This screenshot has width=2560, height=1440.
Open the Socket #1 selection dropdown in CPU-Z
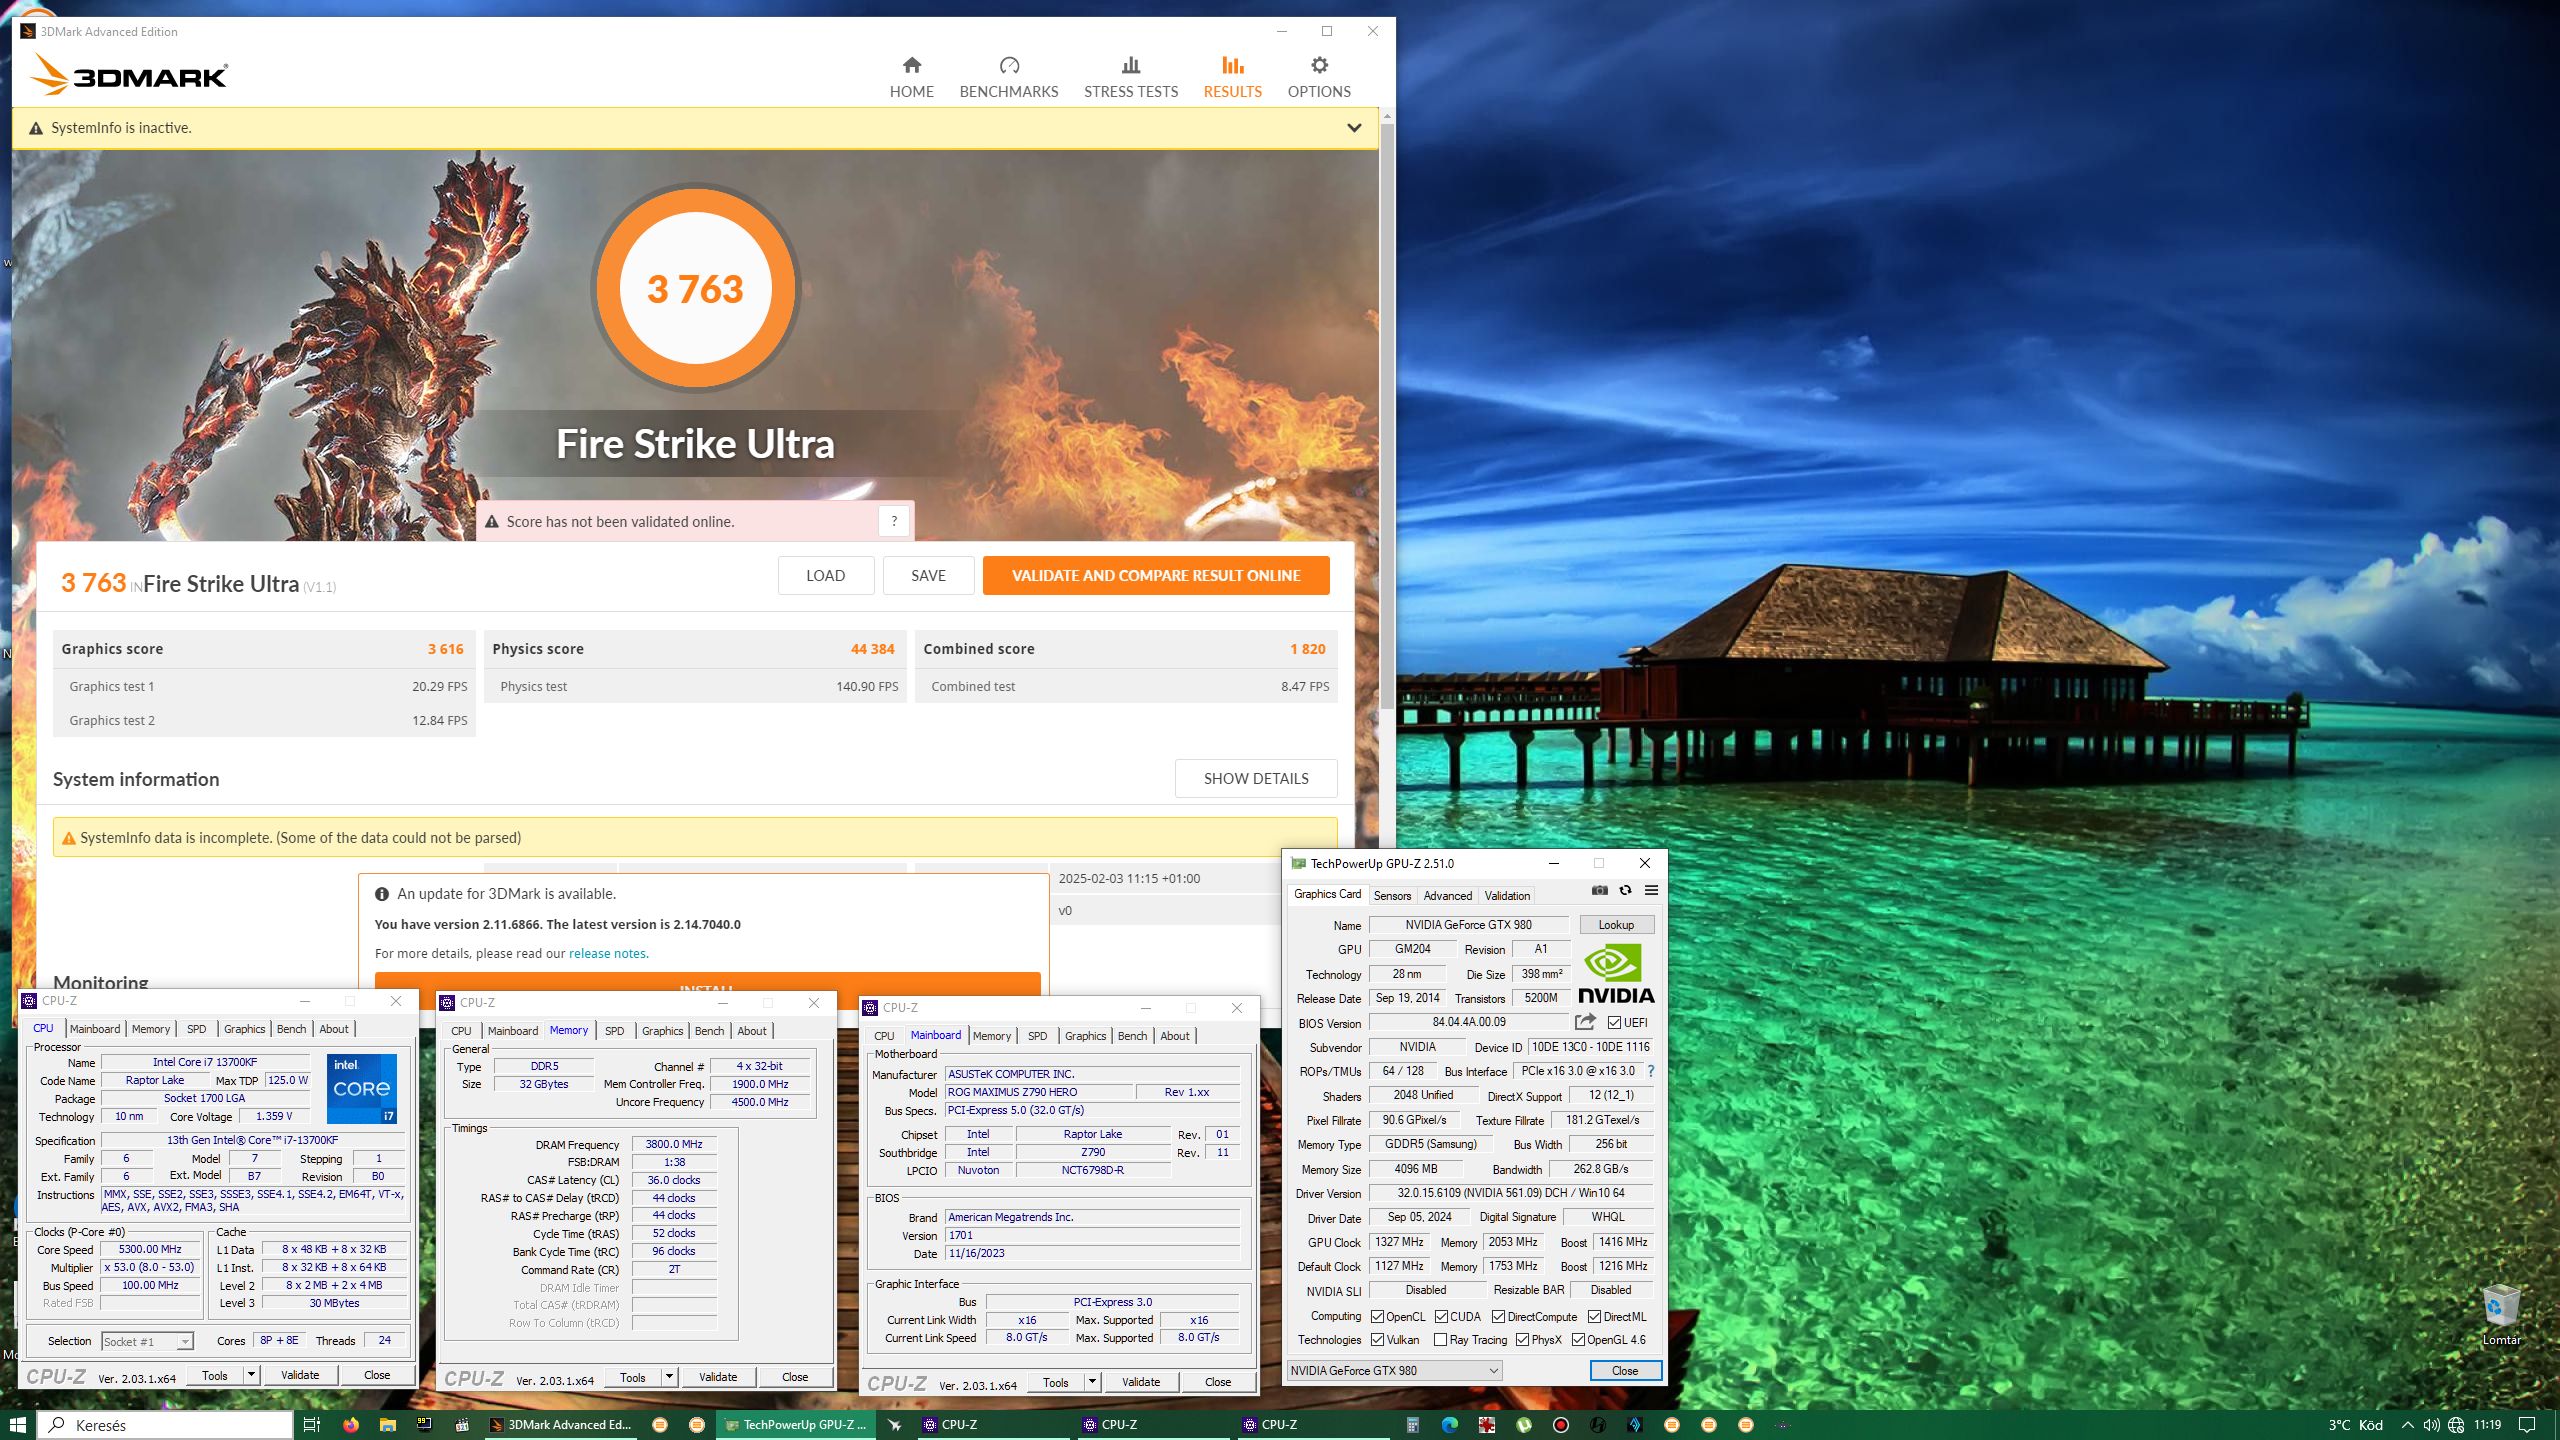click(x=147, y=1341)
